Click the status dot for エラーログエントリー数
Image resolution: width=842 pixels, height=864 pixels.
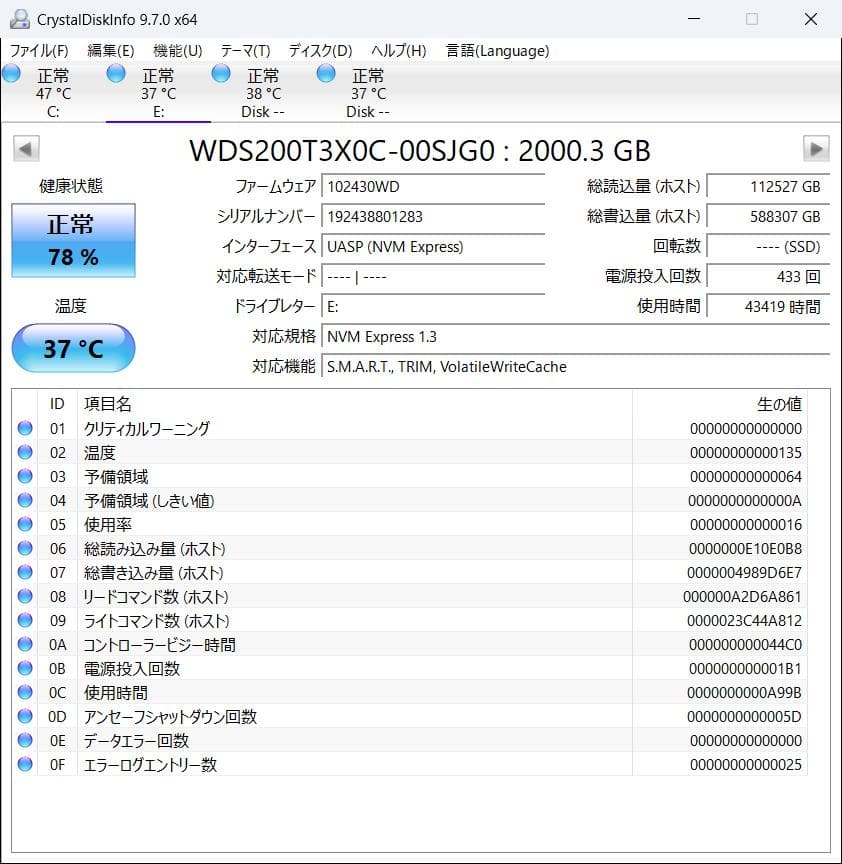25,764
